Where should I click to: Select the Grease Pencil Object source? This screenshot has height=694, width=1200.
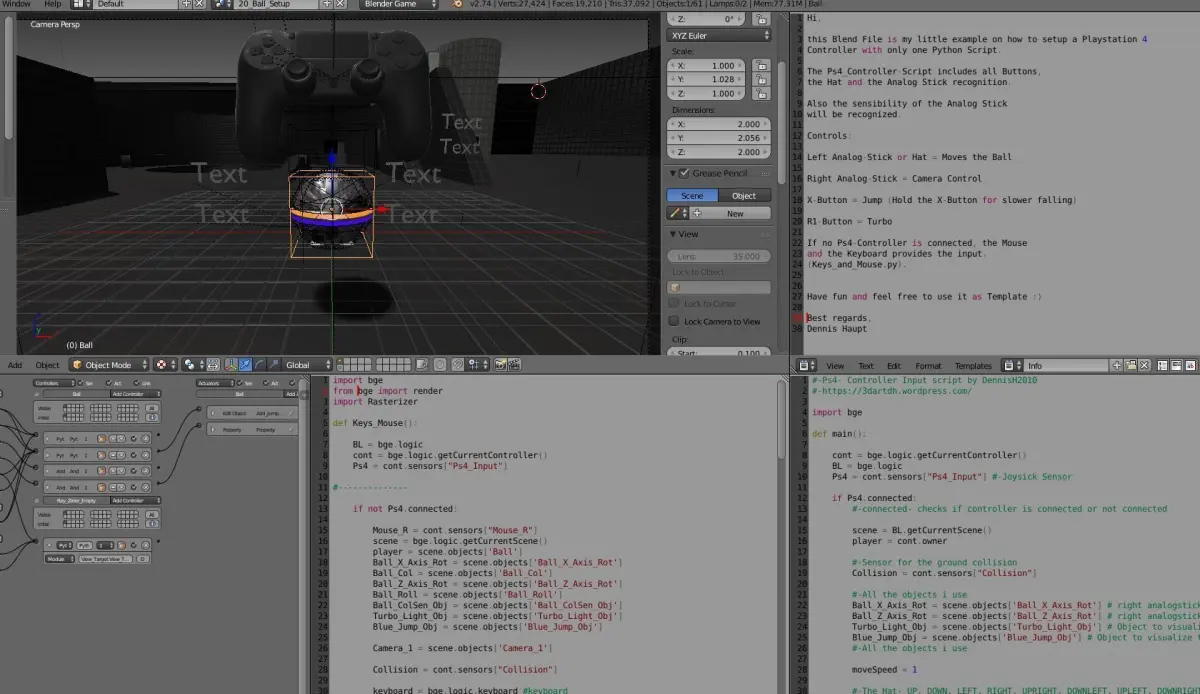(x=744, y=195)
